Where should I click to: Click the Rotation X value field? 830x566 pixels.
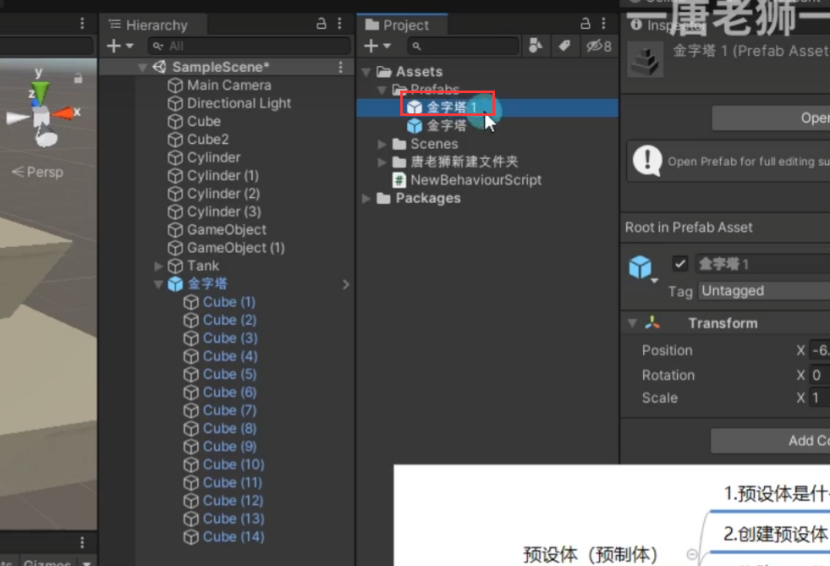[x=819, y=375]
